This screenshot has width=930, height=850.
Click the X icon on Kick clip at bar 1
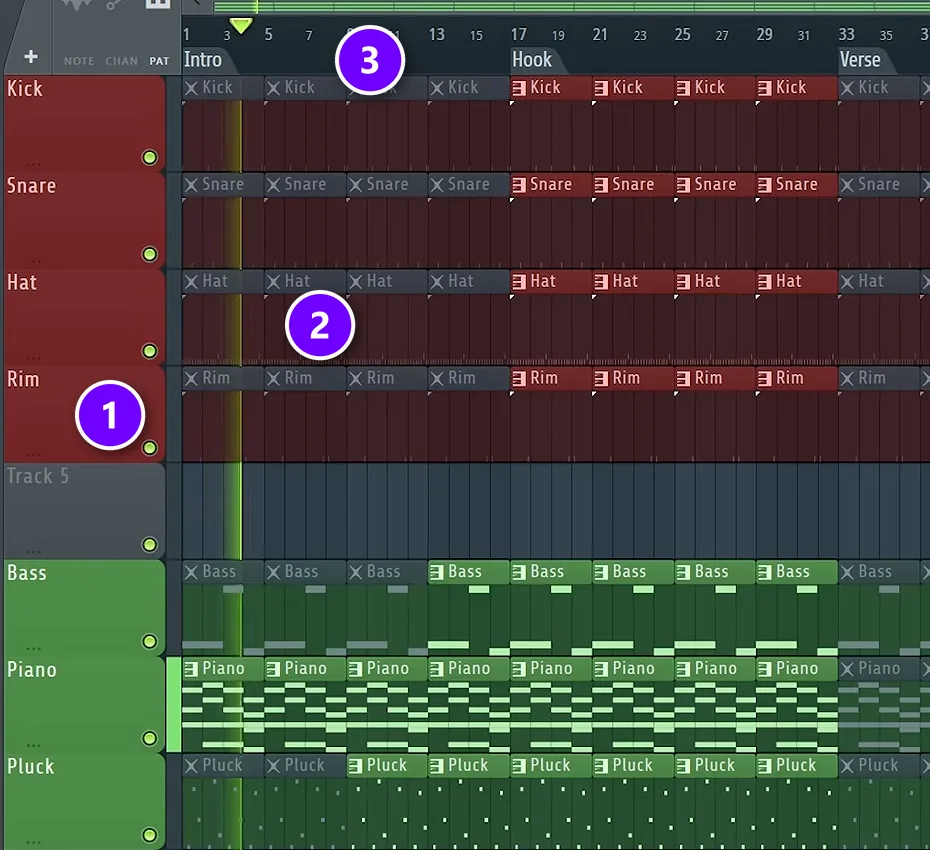pos(191,88)
